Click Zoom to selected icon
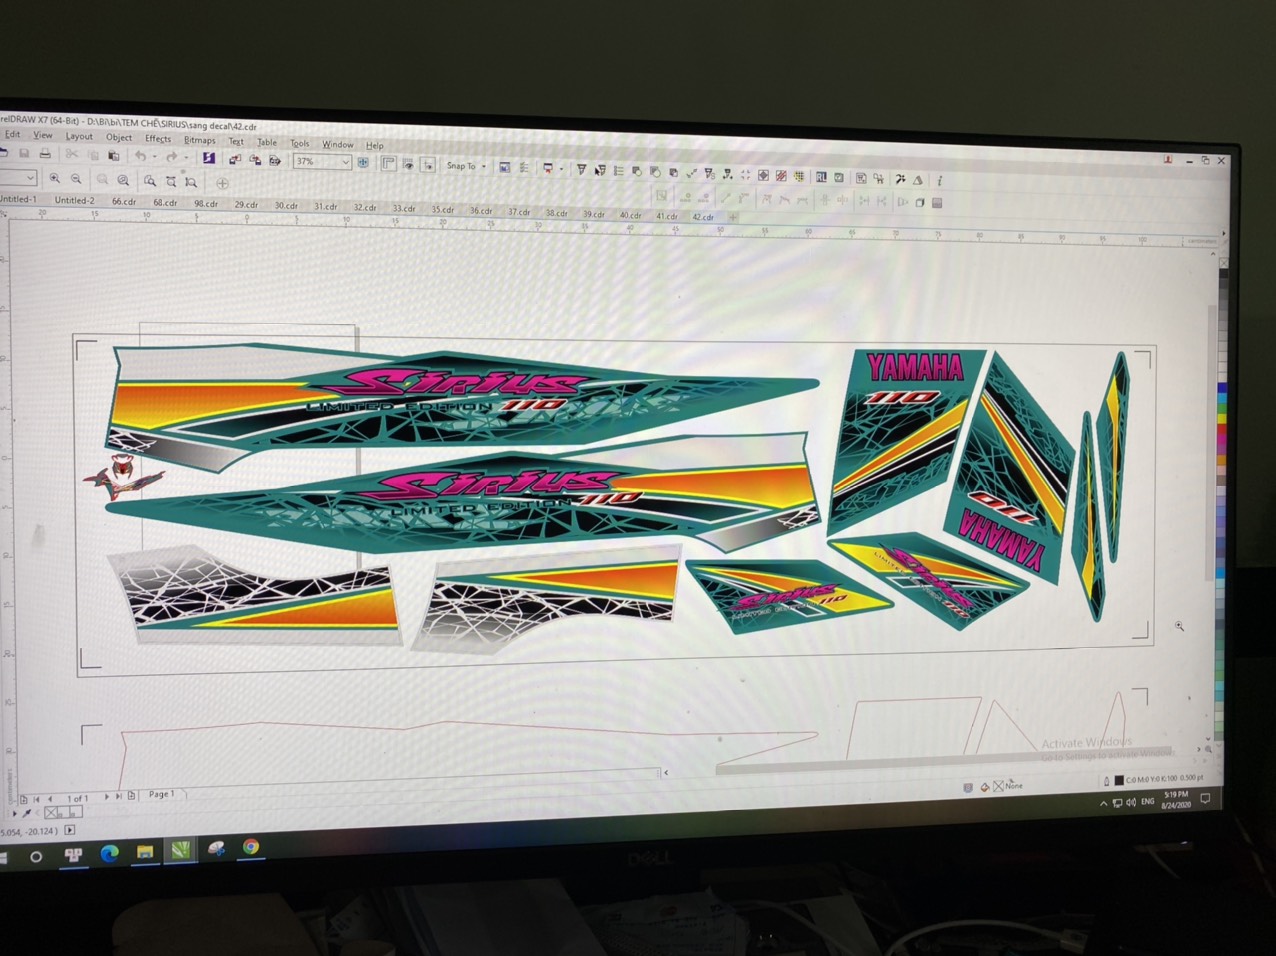Viewport: 1276px width, 956px height. [x=103, y=180]
